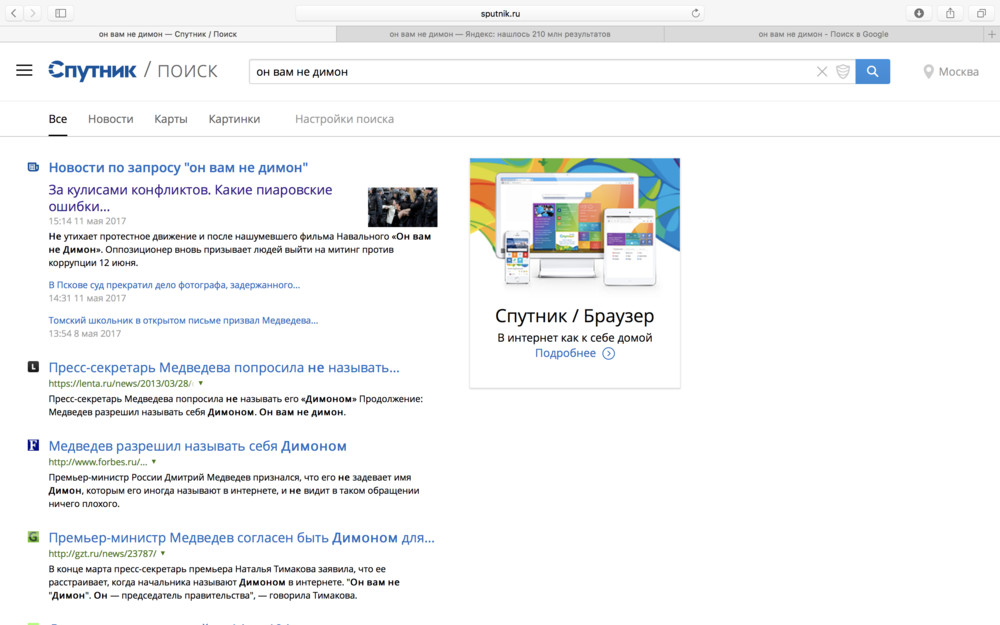Click the Safari share button
Screen dimensions: 1000x625
point(950,13)
